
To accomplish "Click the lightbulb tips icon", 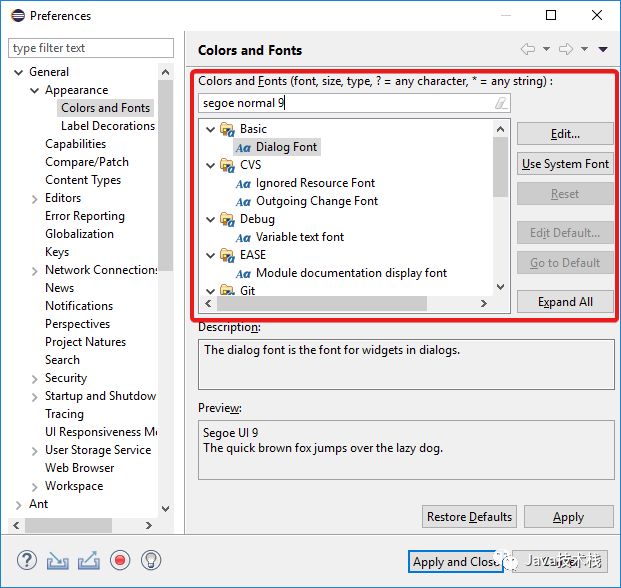I will coord(151,560).
